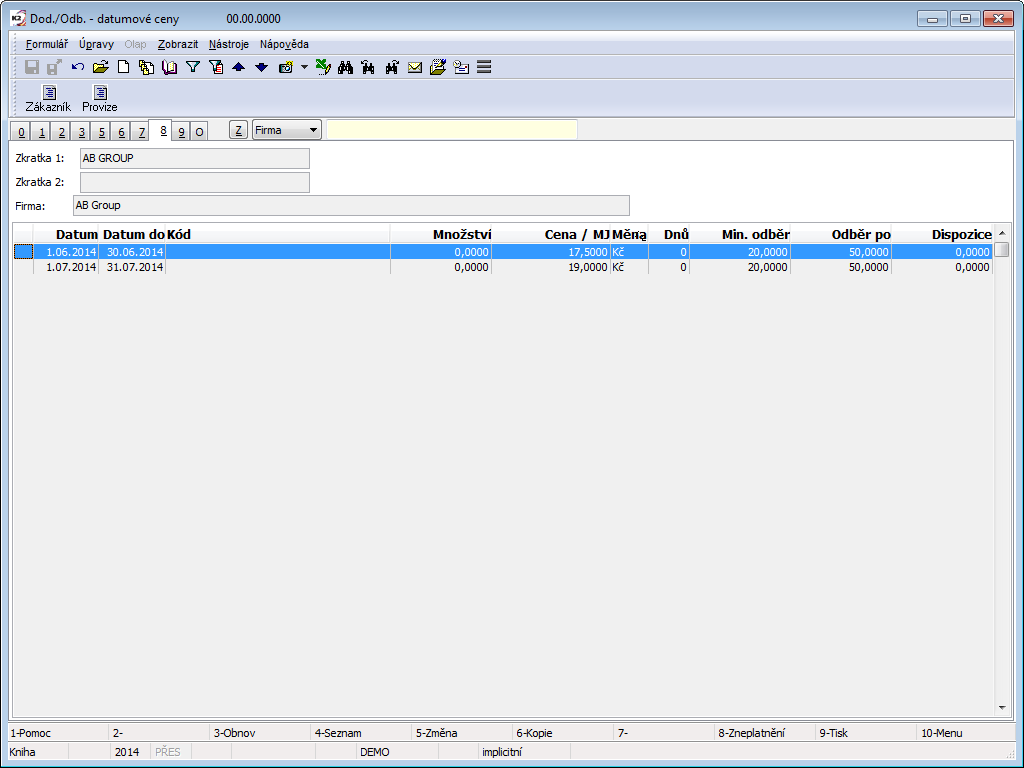This screenshot has height=768, width=1024.
Task: Open the Formulář menu
Action: (x=46, y=44)
